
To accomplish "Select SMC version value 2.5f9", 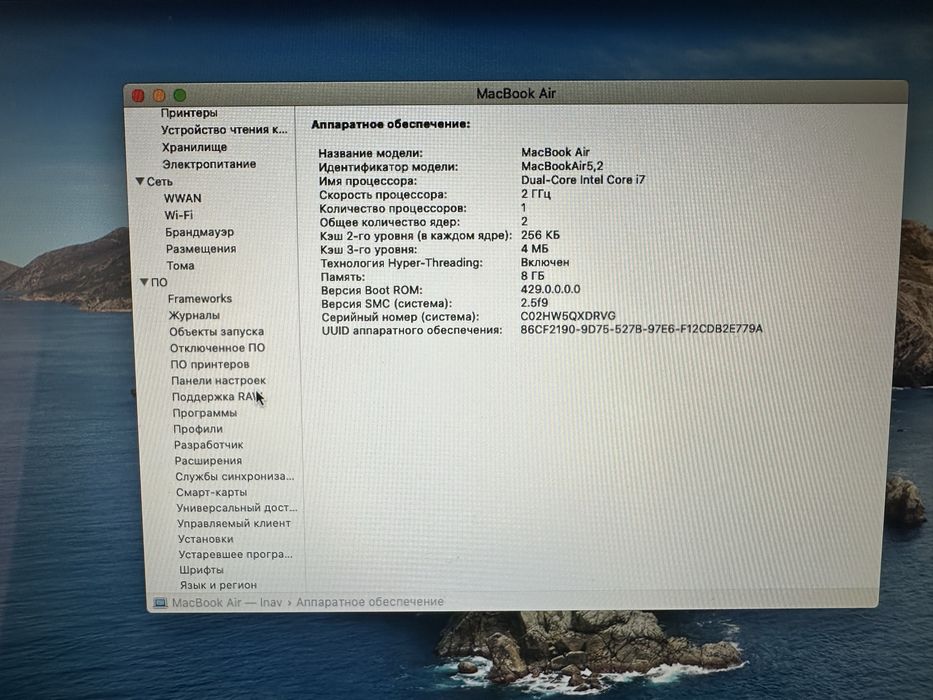I will [534, 303].
